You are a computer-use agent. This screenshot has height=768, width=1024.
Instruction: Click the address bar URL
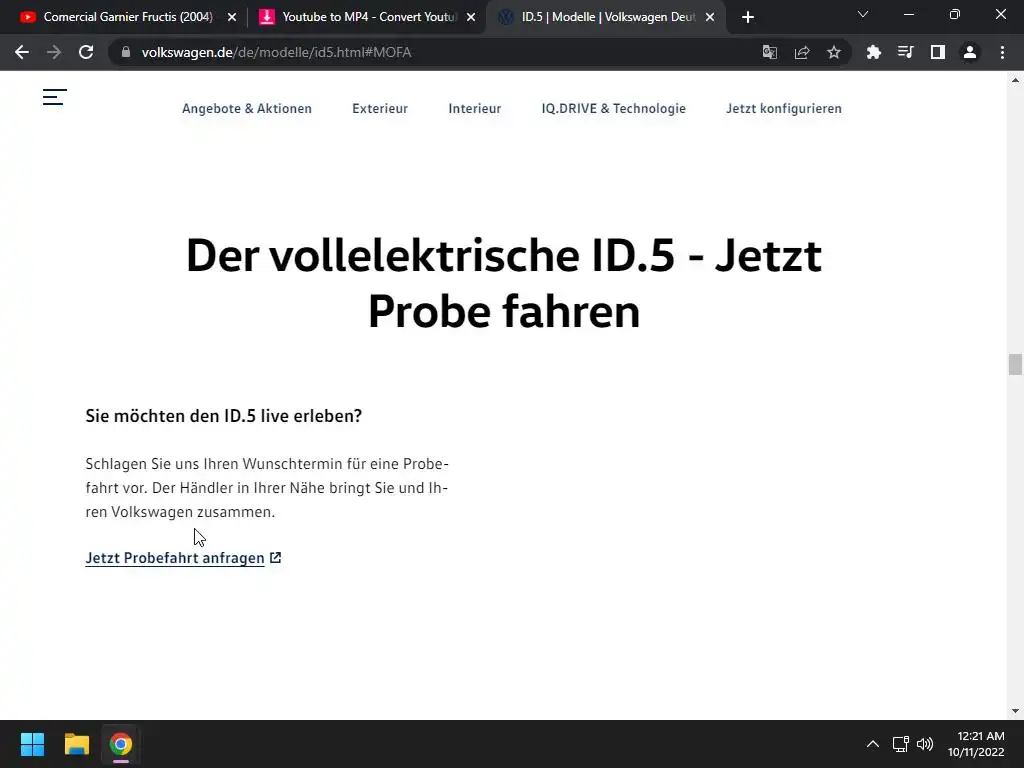click(276, 52)
